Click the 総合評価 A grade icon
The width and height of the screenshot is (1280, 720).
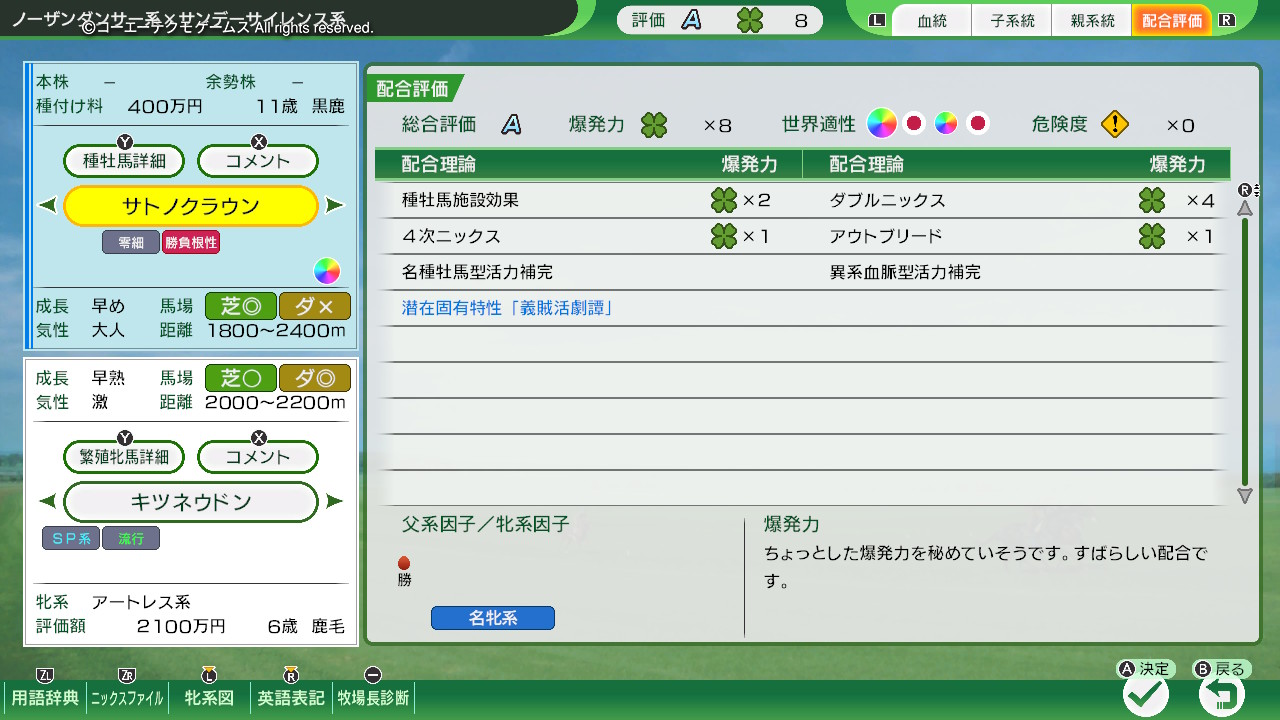511,125
